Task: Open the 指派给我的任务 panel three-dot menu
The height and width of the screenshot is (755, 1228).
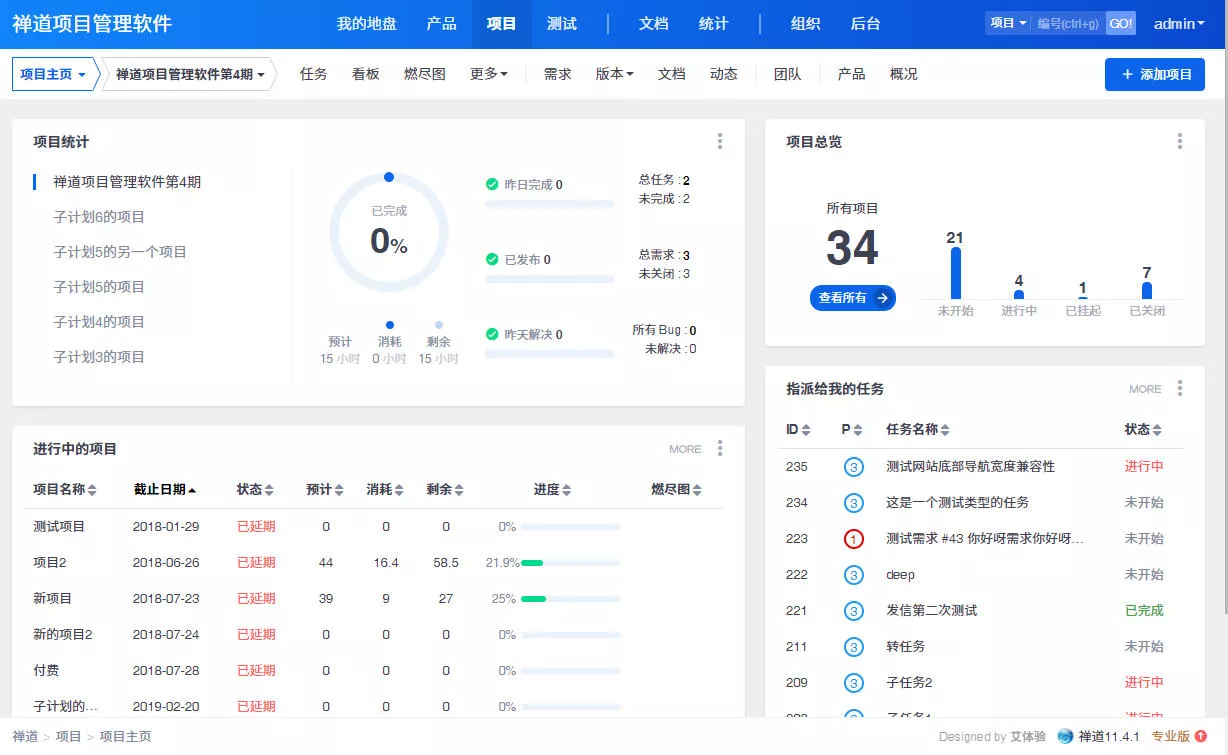Action: [1180, 389]
